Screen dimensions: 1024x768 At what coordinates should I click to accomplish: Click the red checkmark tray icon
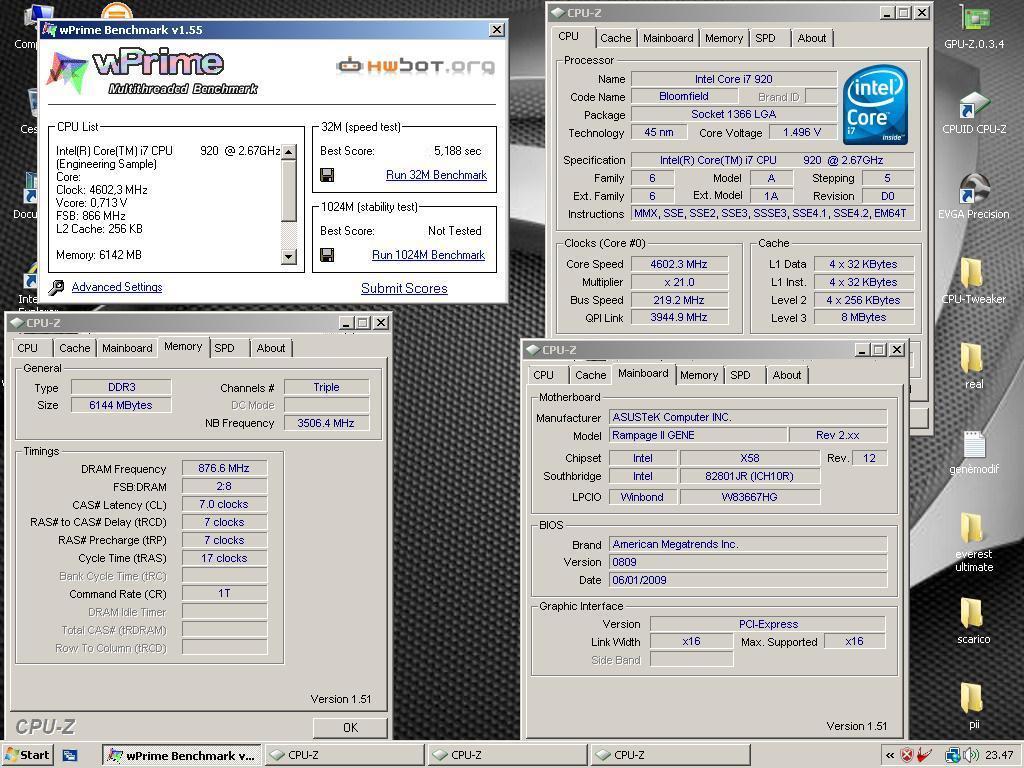click(925, 756)
